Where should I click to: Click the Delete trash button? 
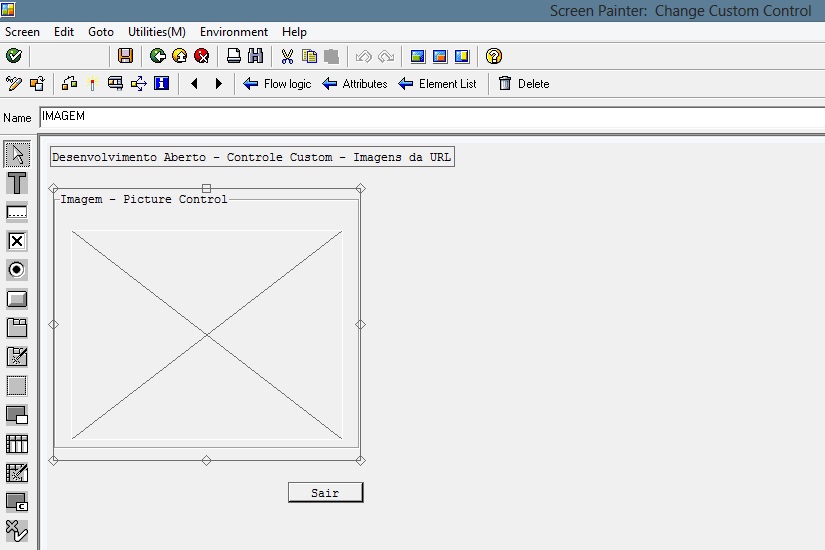coord(524,84)
